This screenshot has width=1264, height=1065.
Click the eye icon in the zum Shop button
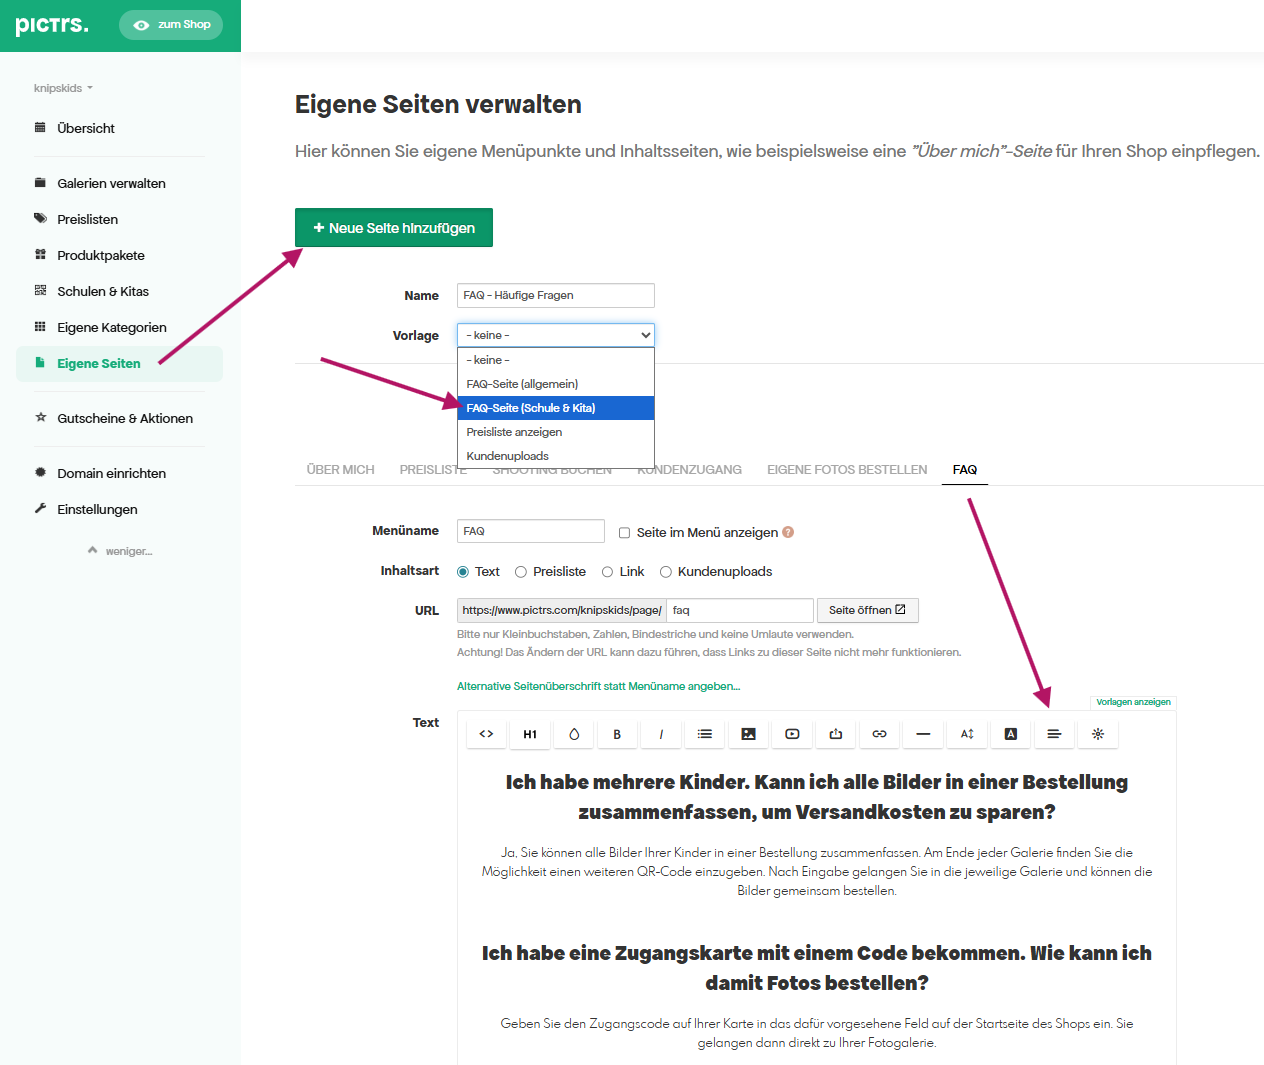pos(141,25)
